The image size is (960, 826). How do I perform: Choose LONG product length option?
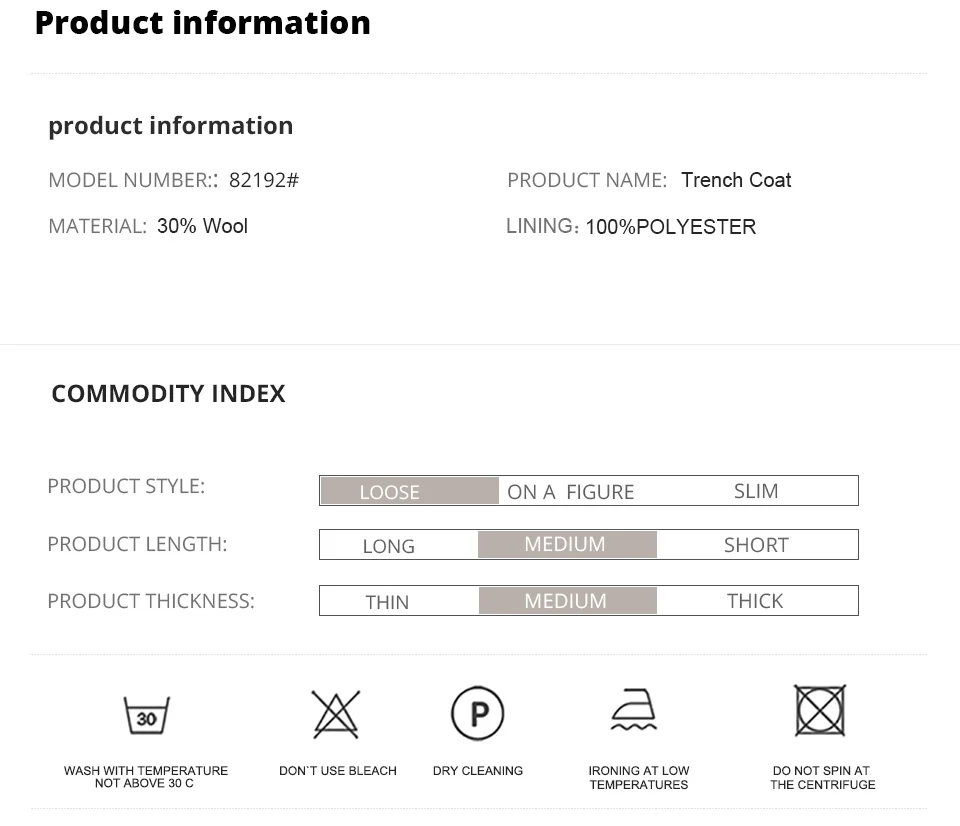point(389,546)
